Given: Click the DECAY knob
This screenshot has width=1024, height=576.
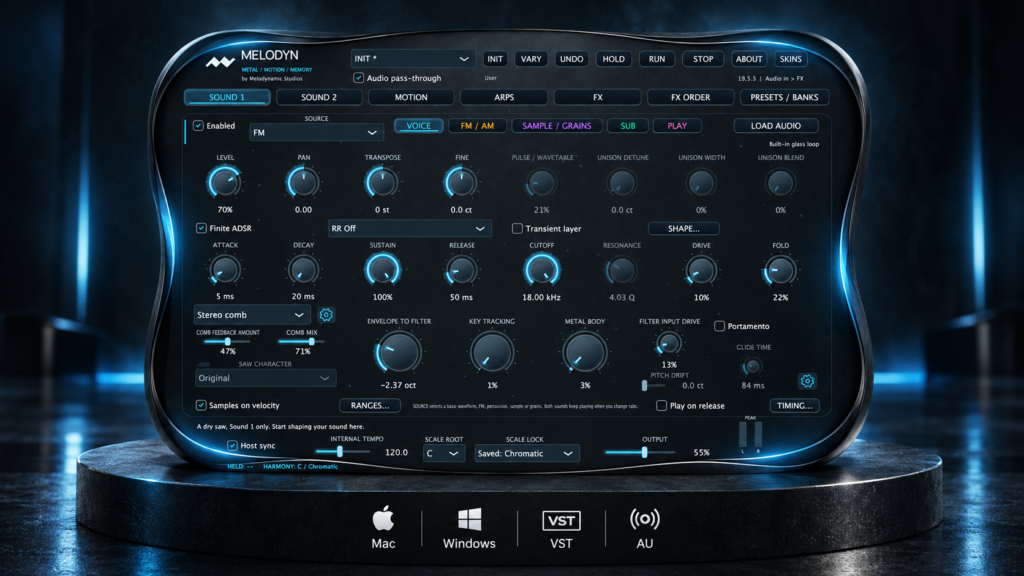Looking at the screenshot, I should (x=303, y=270).
